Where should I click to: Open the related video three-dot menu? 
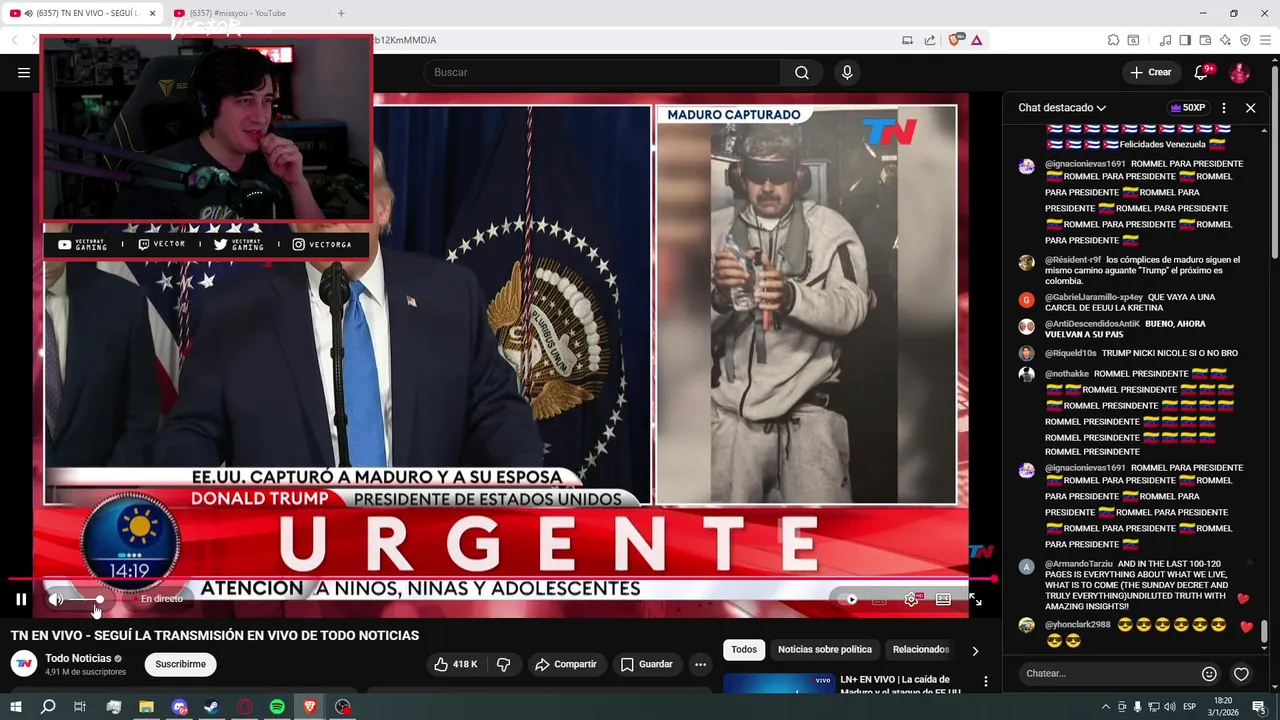coord(985,681)
